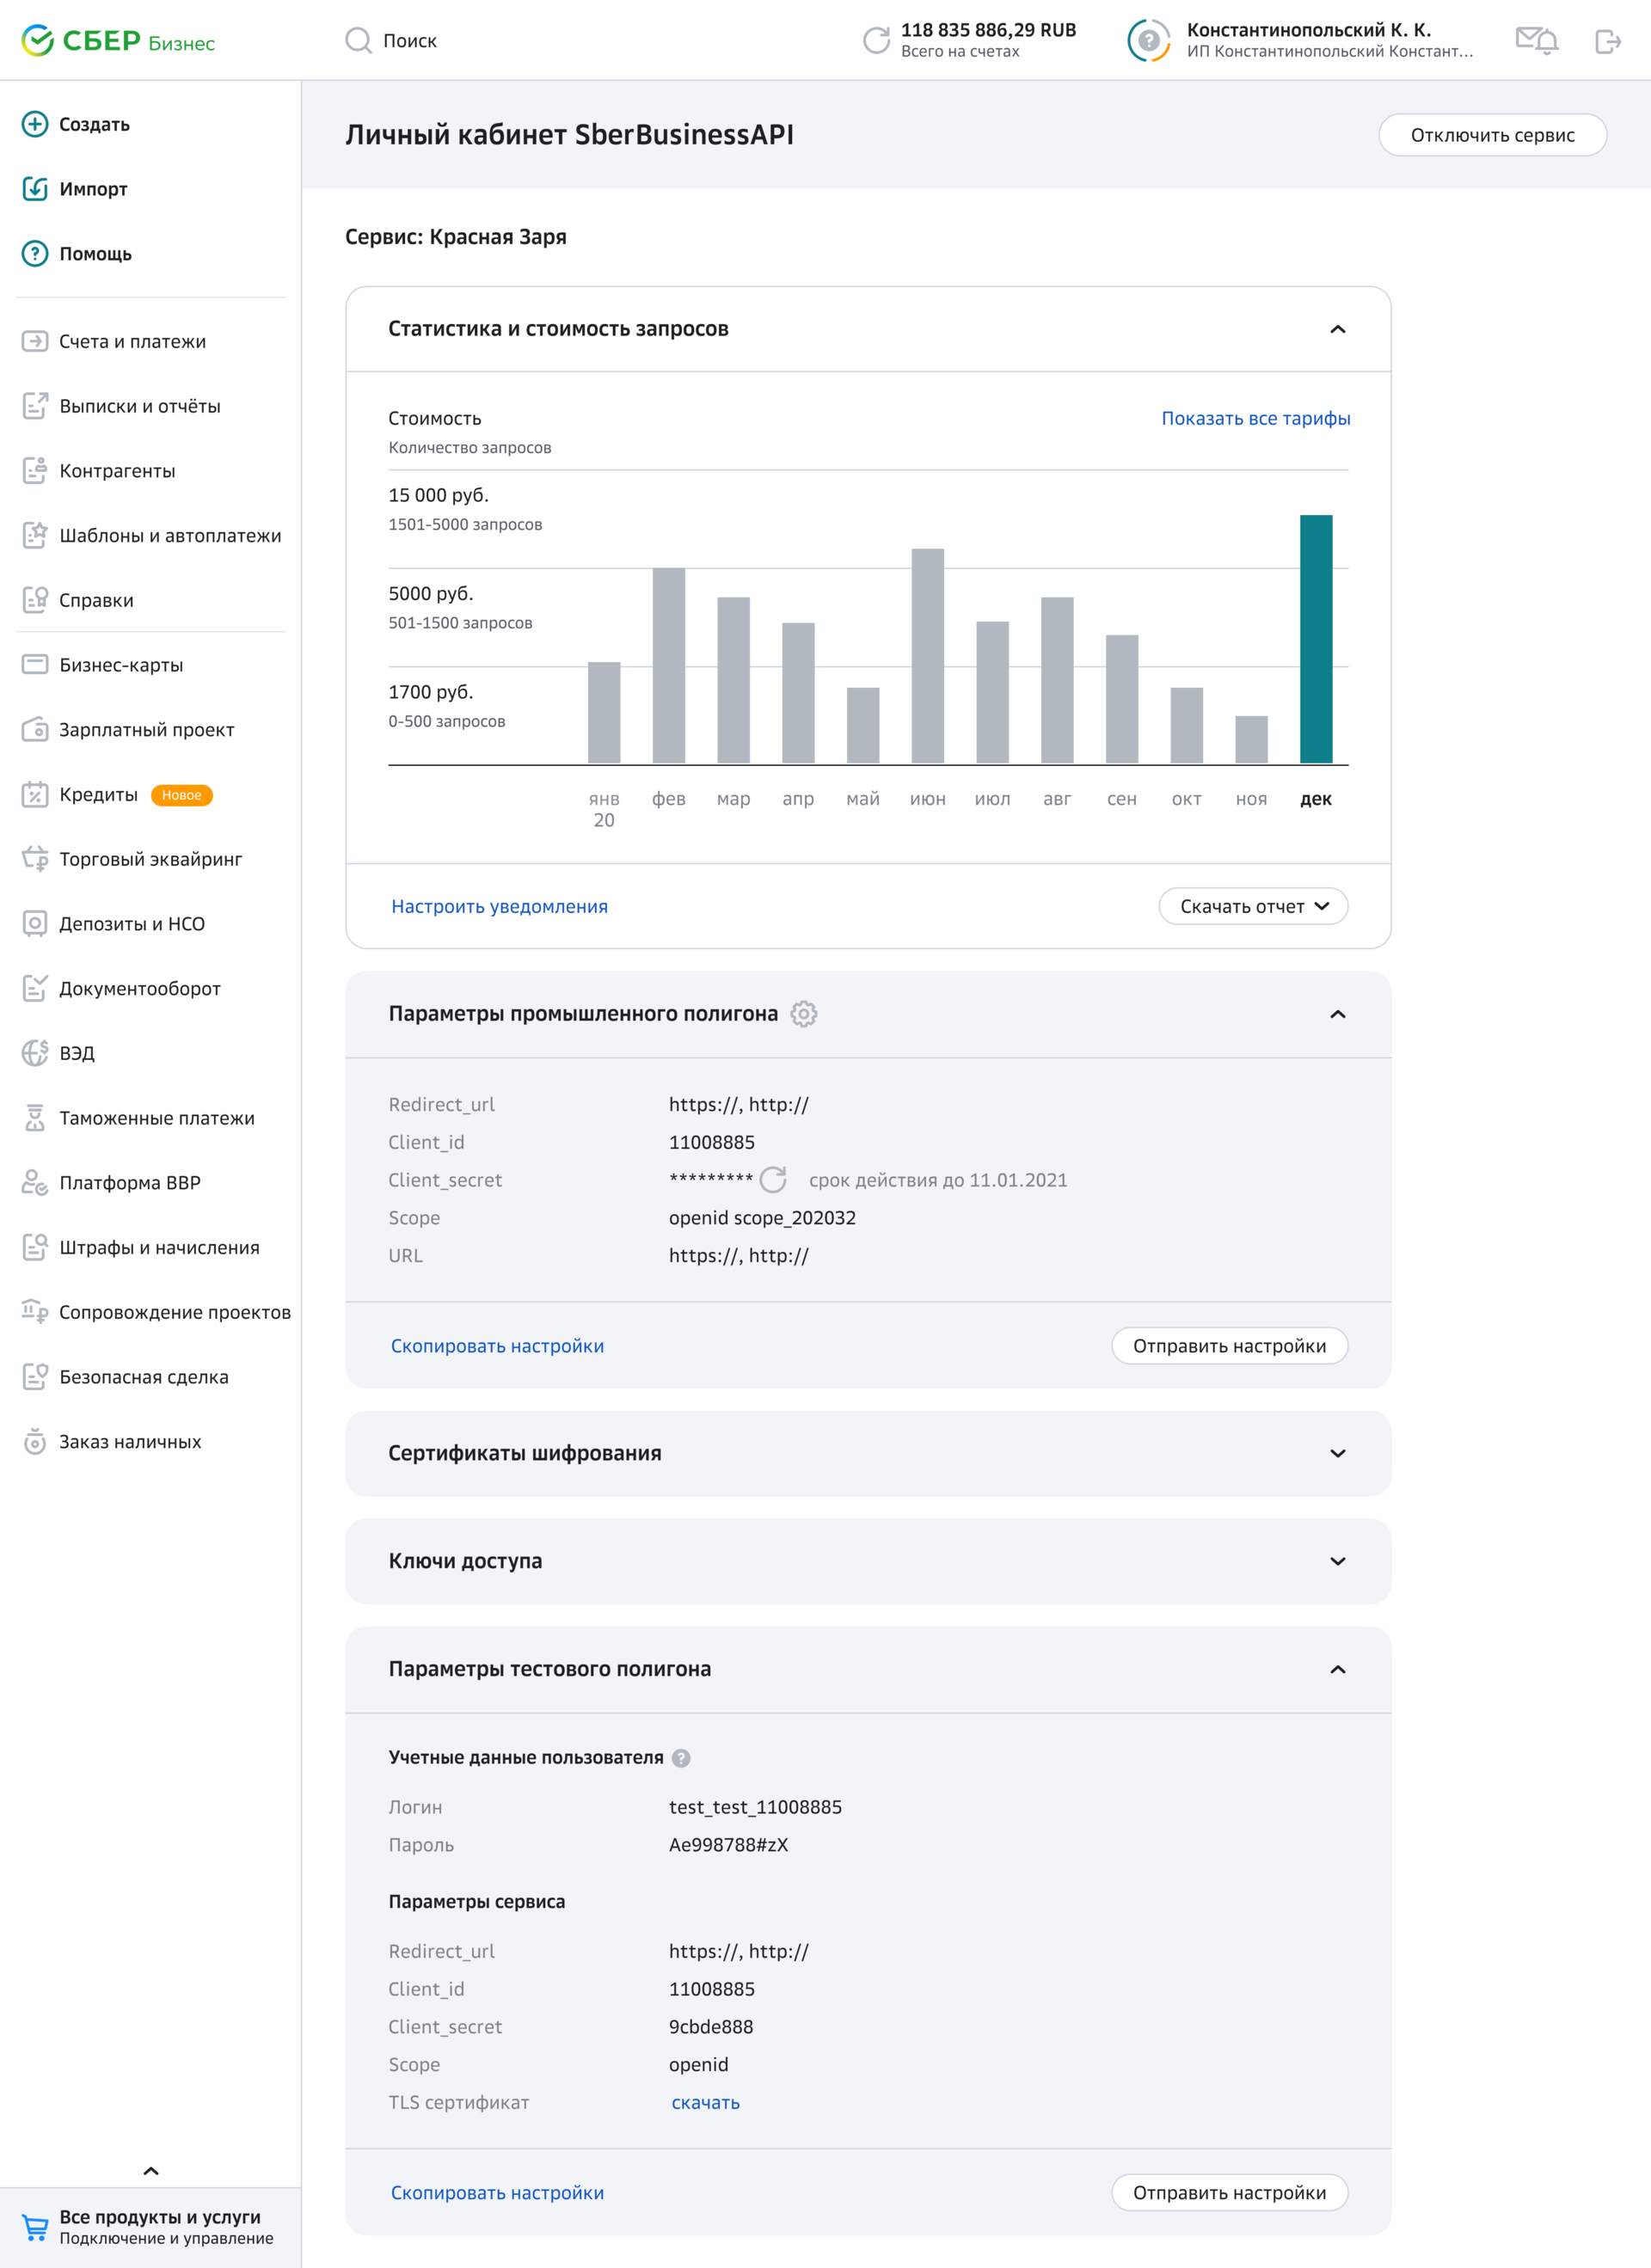Click the Зарплатный проект icon
The width and height of the screenshot is (1651, 2268).
[x=35, y=729]
